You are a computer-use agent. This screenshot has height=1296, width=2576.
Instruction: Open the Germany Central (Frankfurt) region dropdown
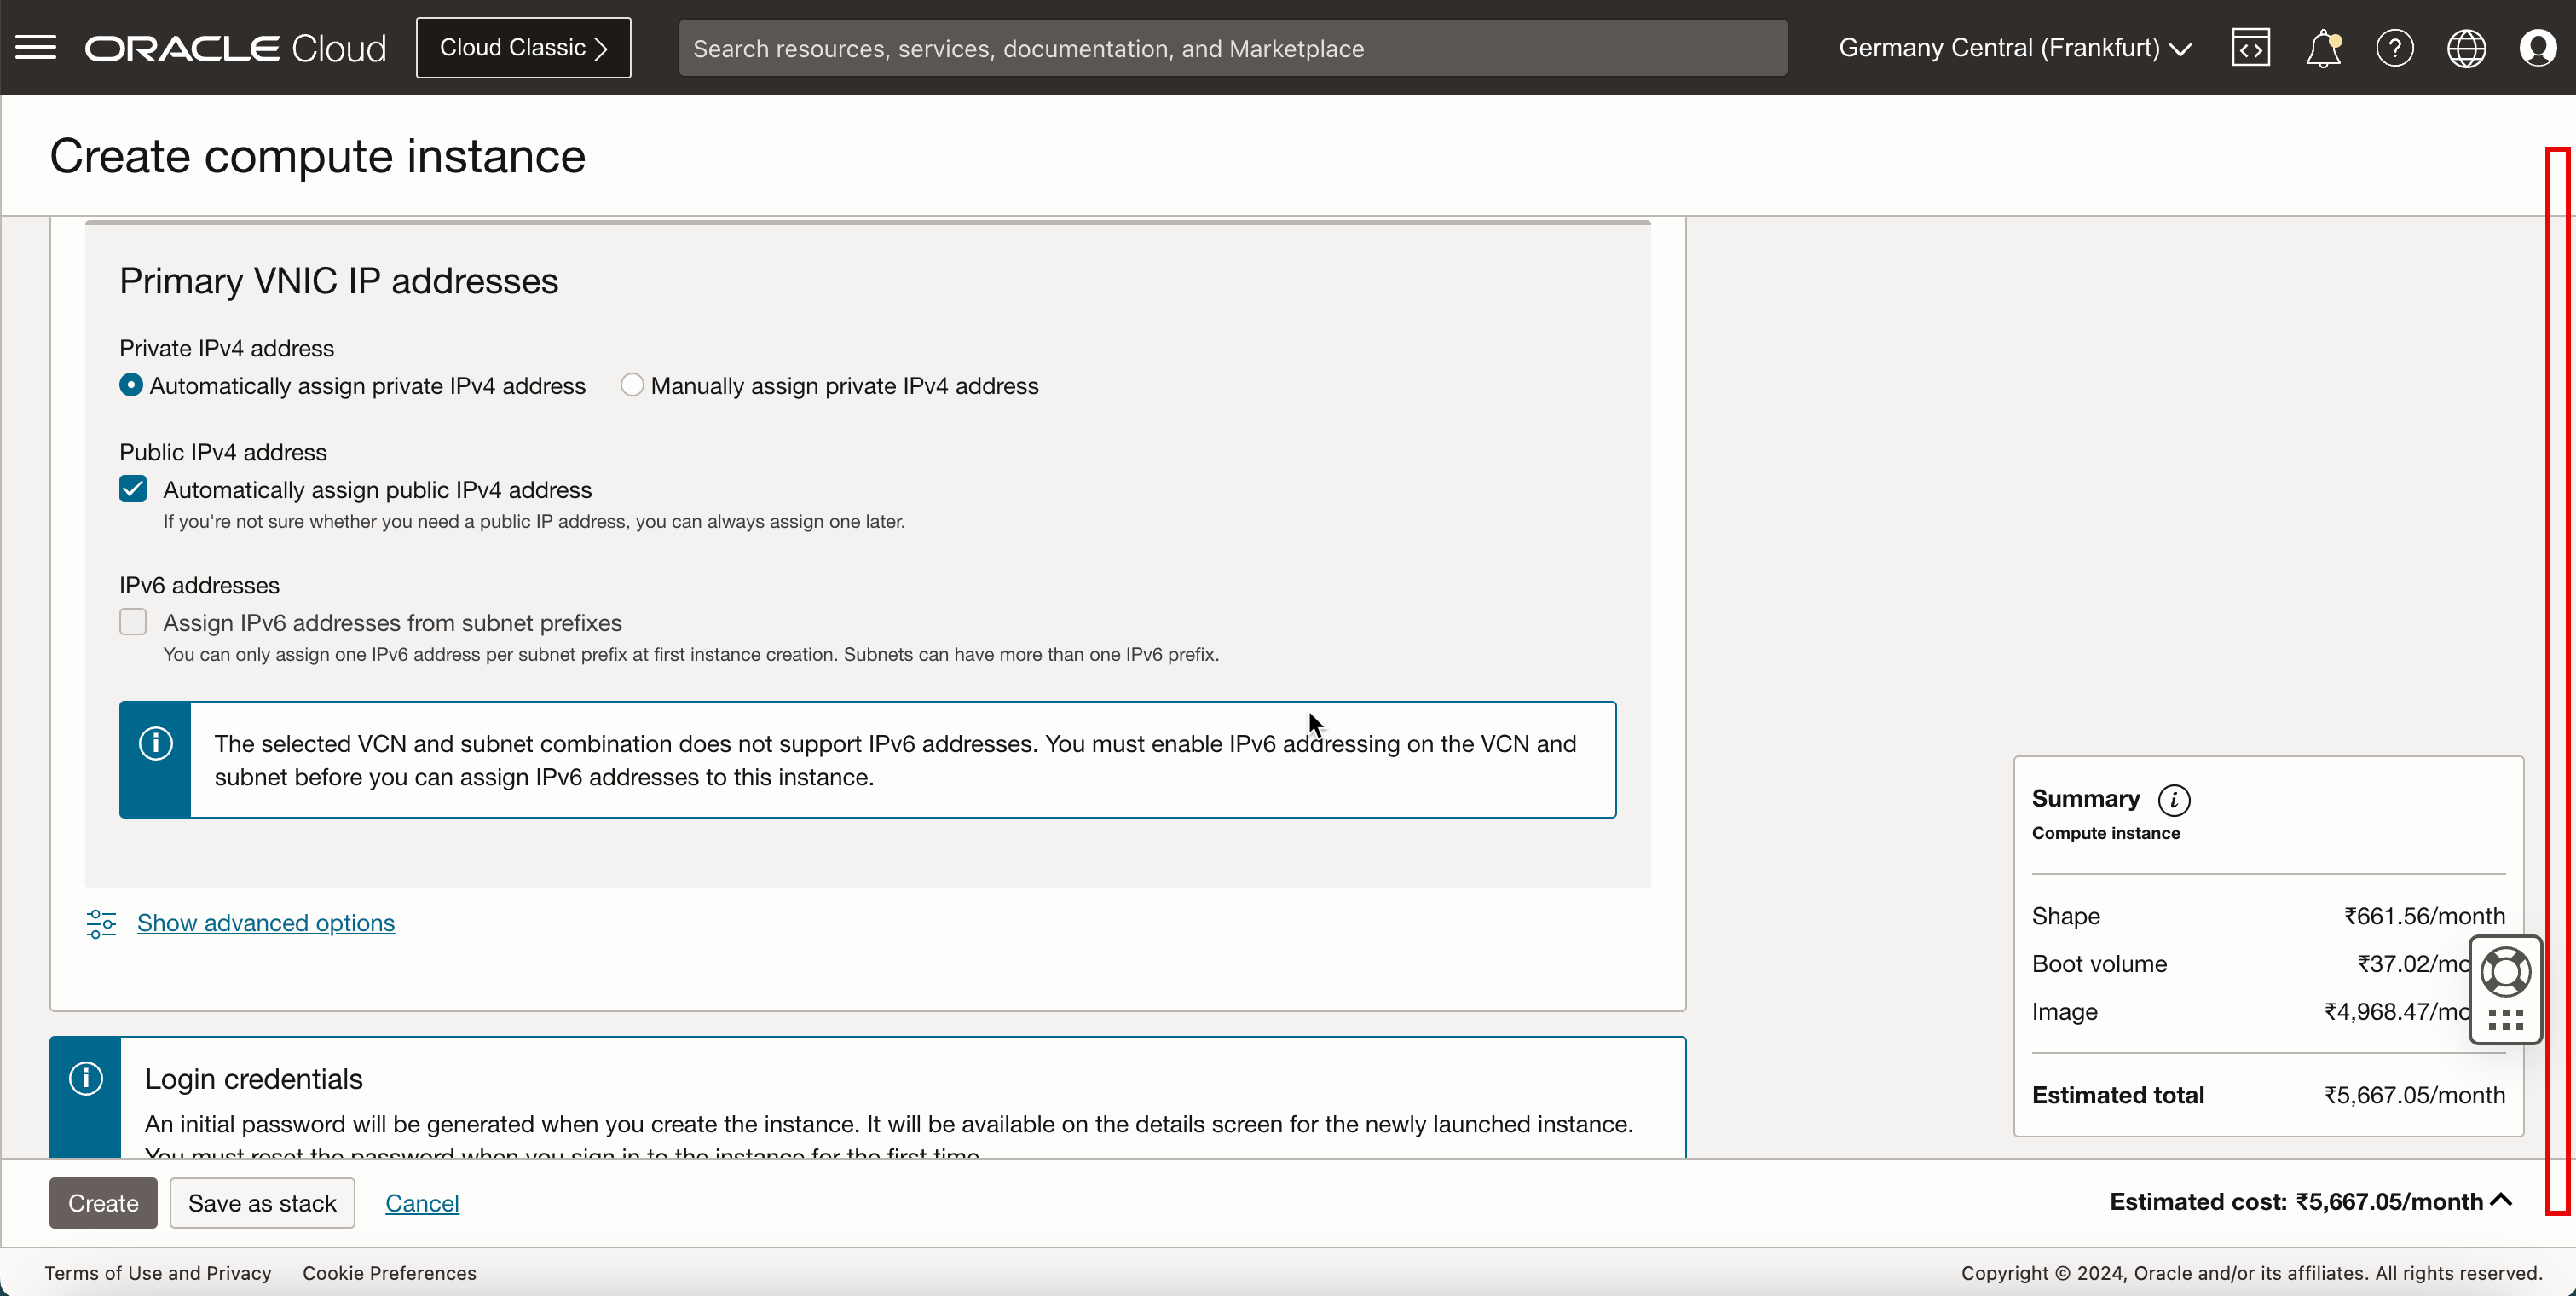coord(2014,48)
